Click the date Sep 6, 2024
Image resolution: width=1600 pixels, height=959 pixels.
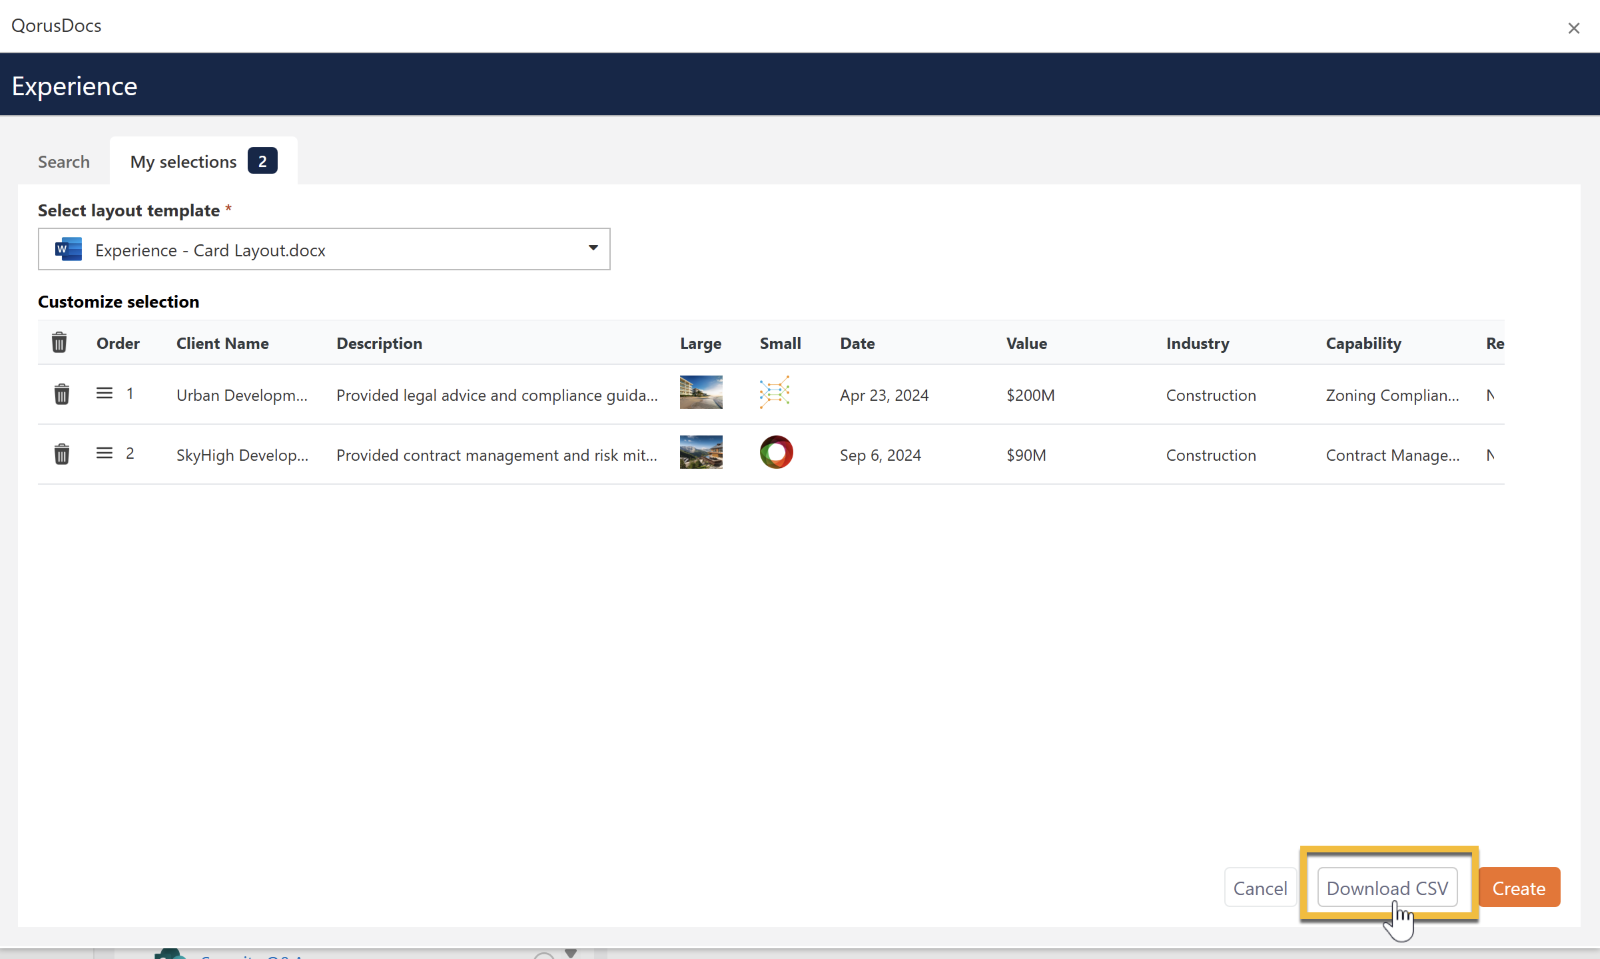(880, 455)
